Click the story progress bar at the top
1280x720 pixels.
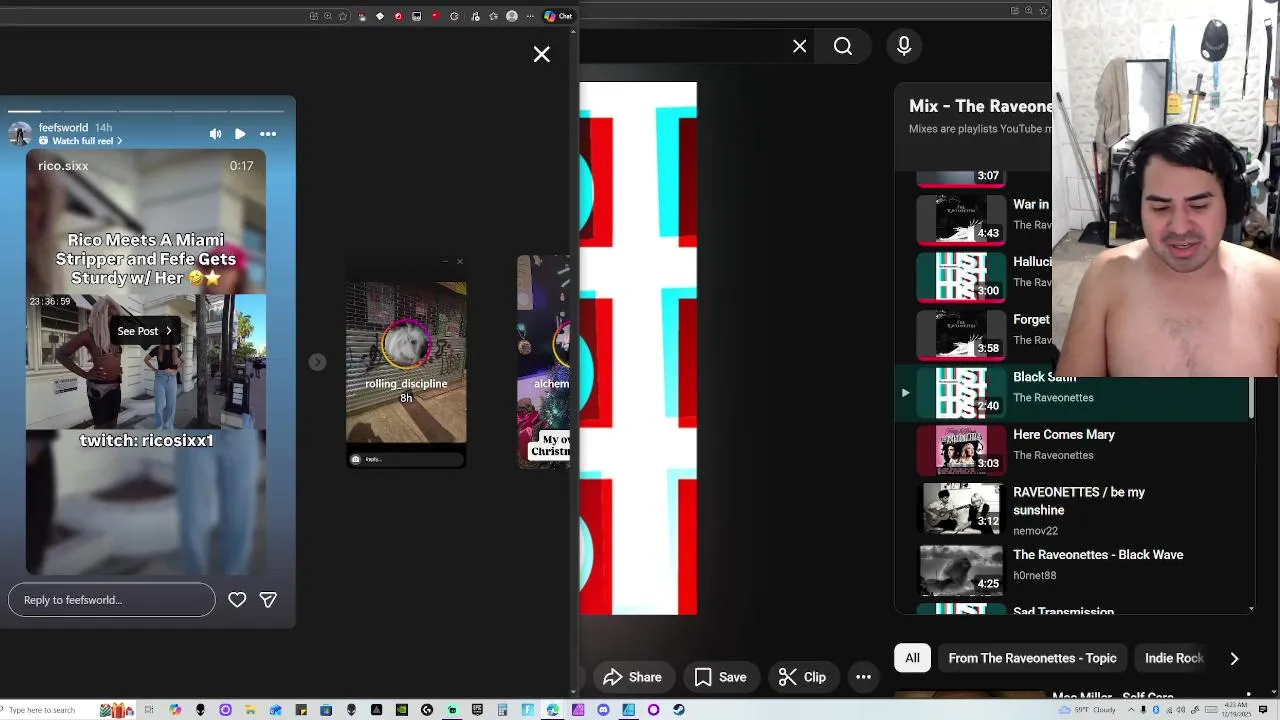point(147,111)
